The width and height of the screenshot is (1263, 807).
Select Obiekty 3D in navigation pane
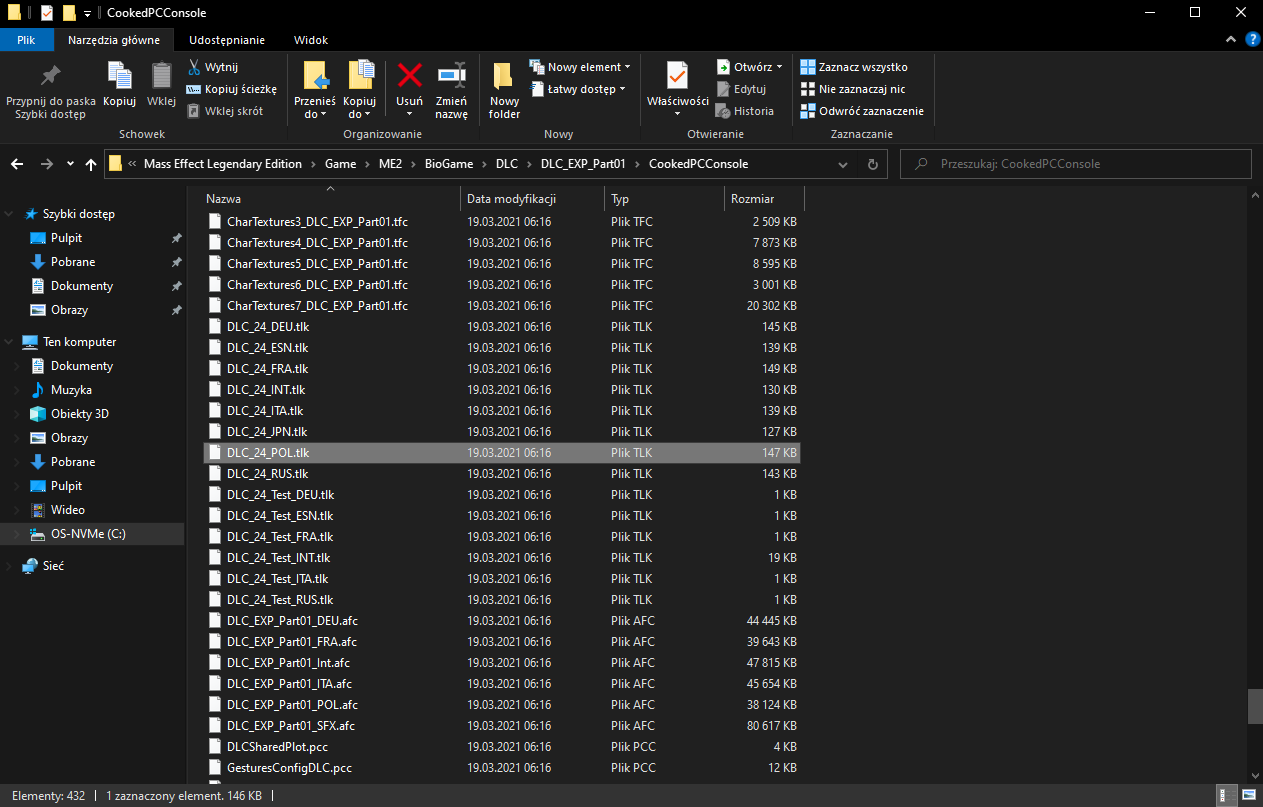coord(80,414)
